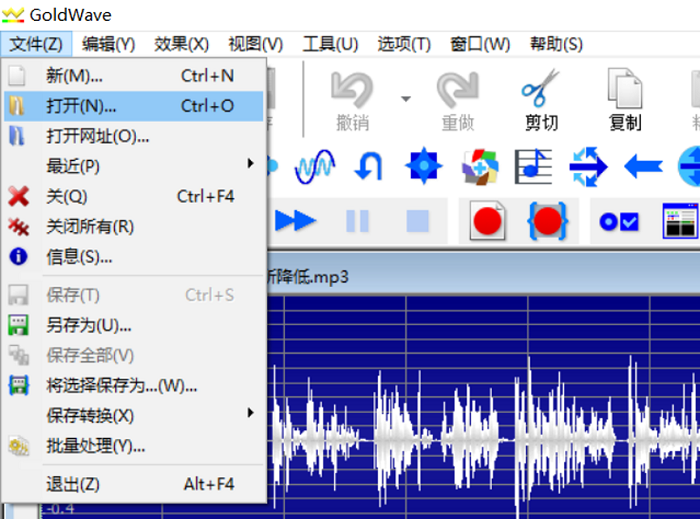Image resolution: width=700 pixels, height=519 pixels.
Task: Open 信息(S)... file information
Action: [133, 257]
